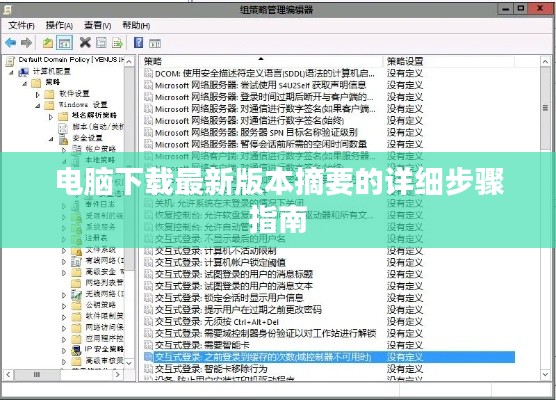
Task: Click the Default Domain Policy scroll icon
Action: click(x=11, y=61)
